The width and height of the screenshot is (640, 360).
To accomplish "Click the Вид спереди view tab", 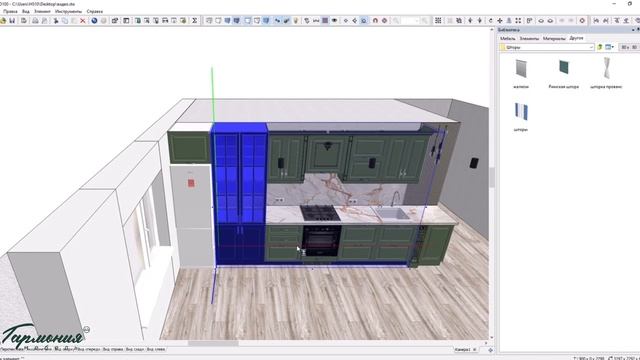I will 88,349.
